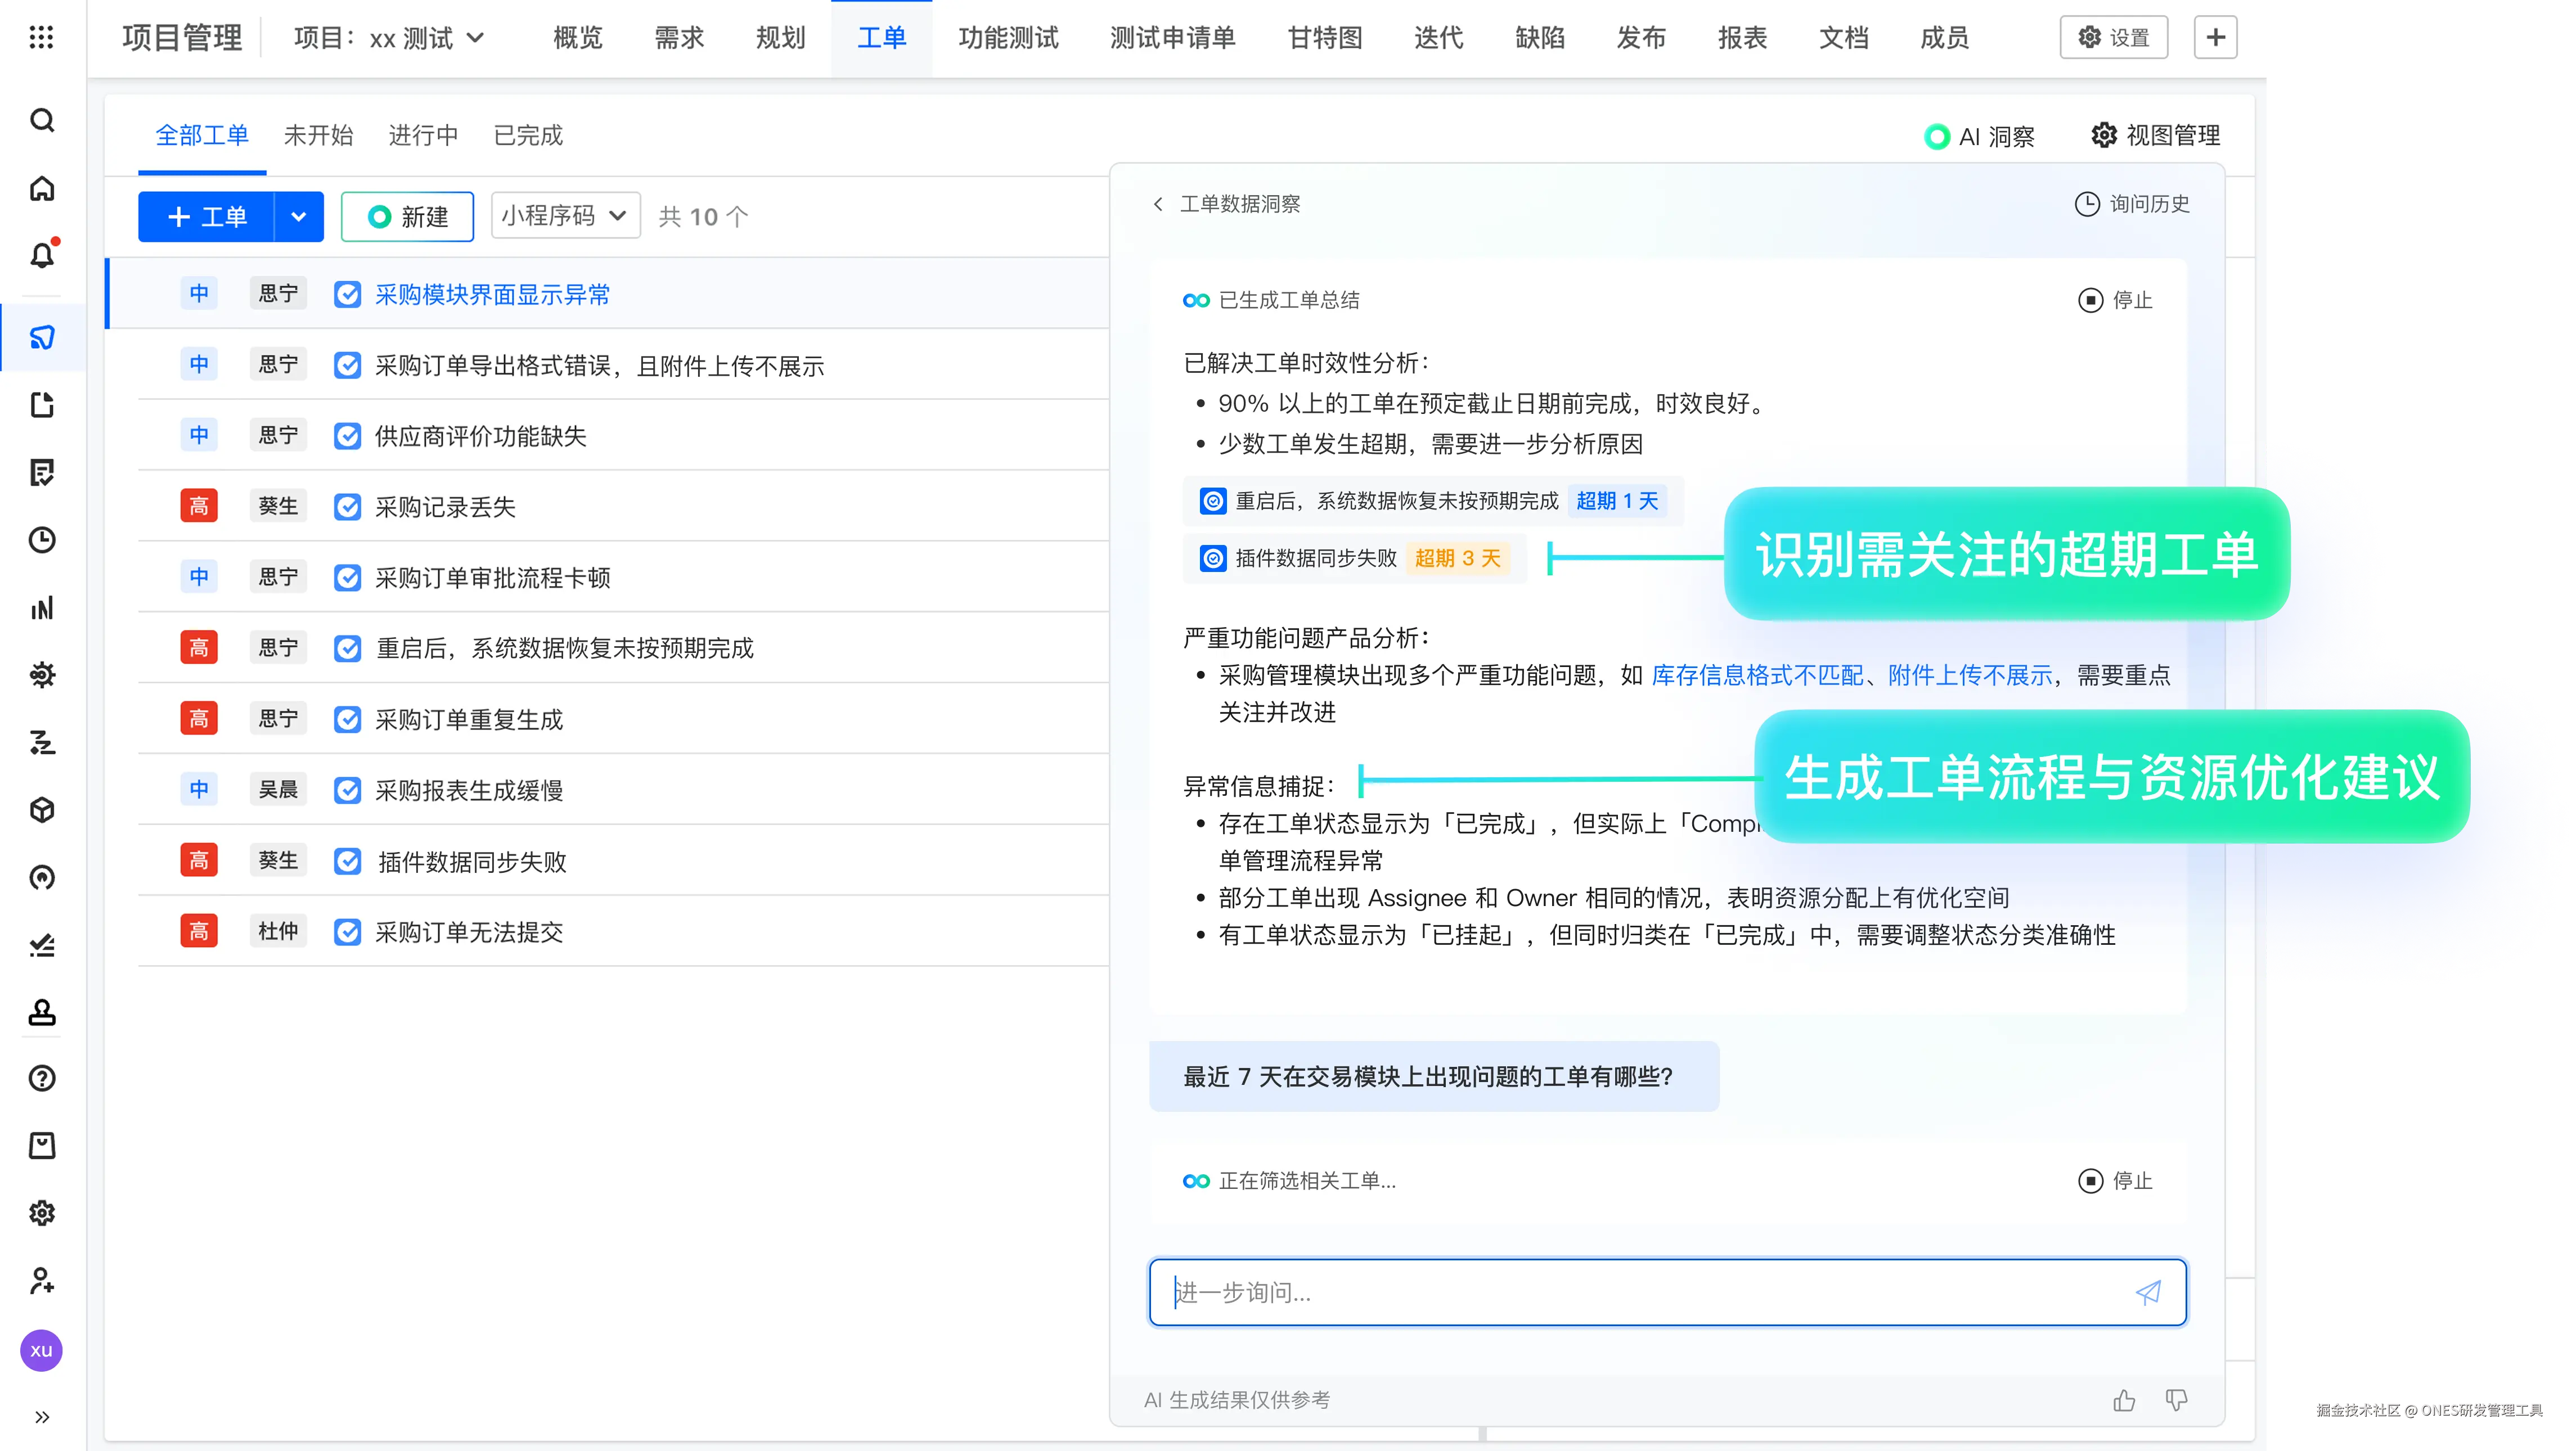2576x1451 pixels.
Task: Open the app grid launcher icon
Action: [42, 38]
